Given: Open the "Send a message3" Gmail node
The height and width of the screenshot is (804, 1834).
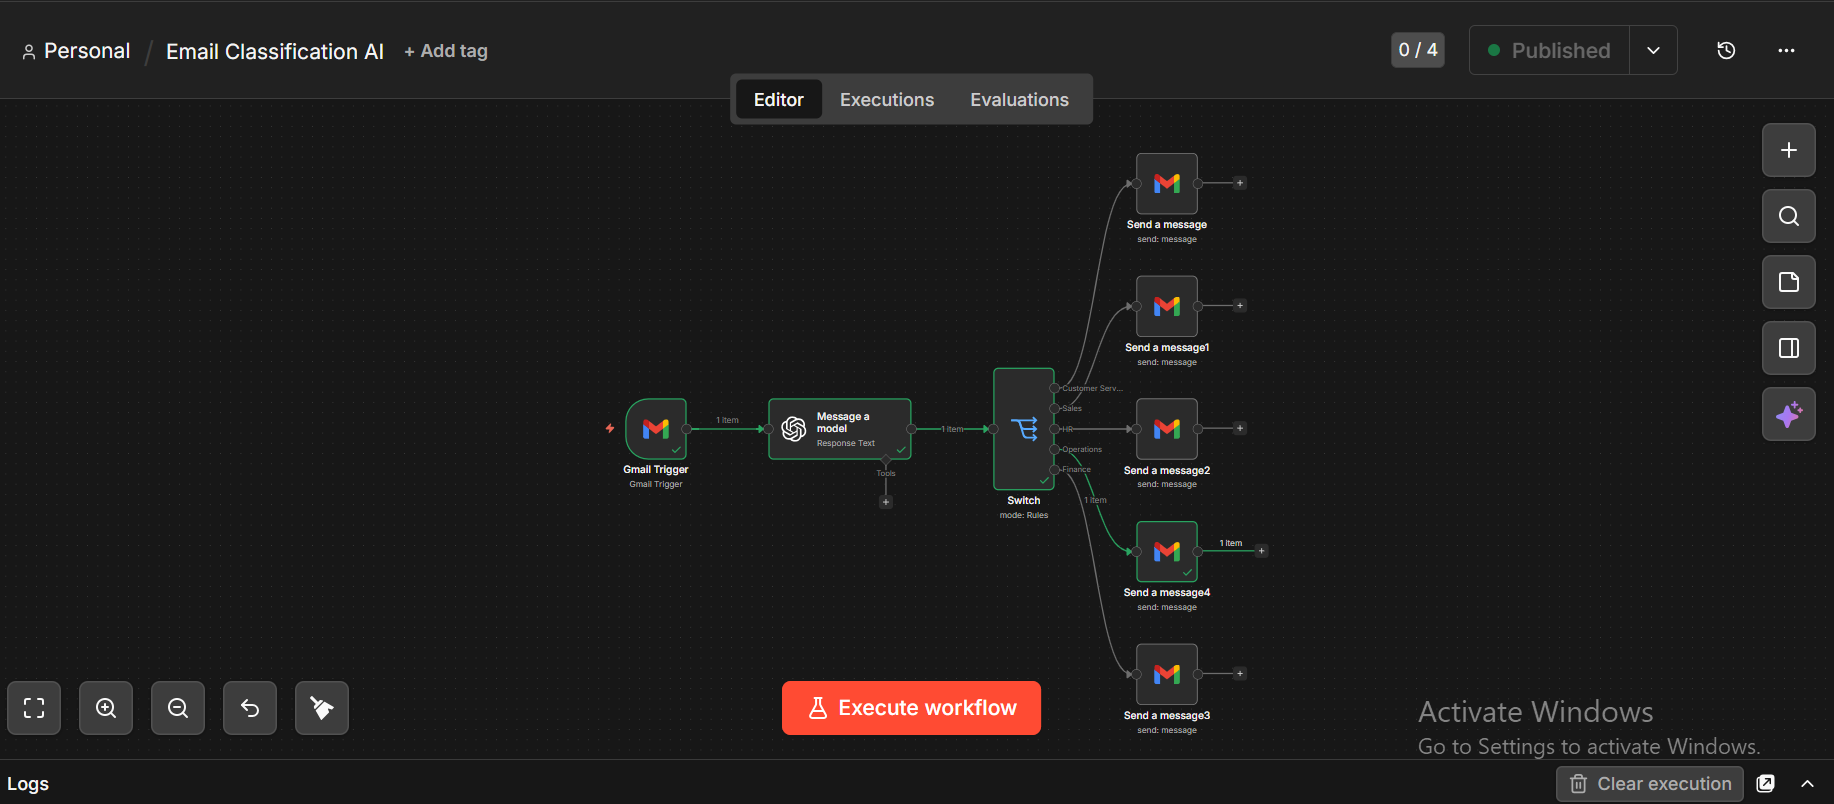Looking at the screenshot, I should [1167, 674].
